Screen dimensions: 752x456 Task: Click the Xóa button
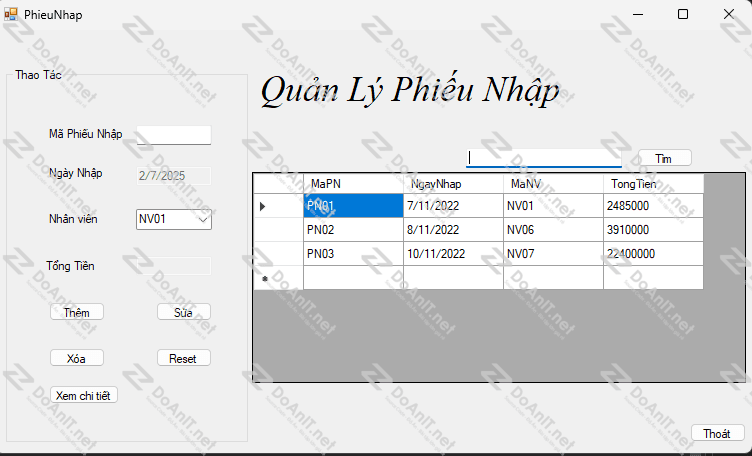(77, 358)
